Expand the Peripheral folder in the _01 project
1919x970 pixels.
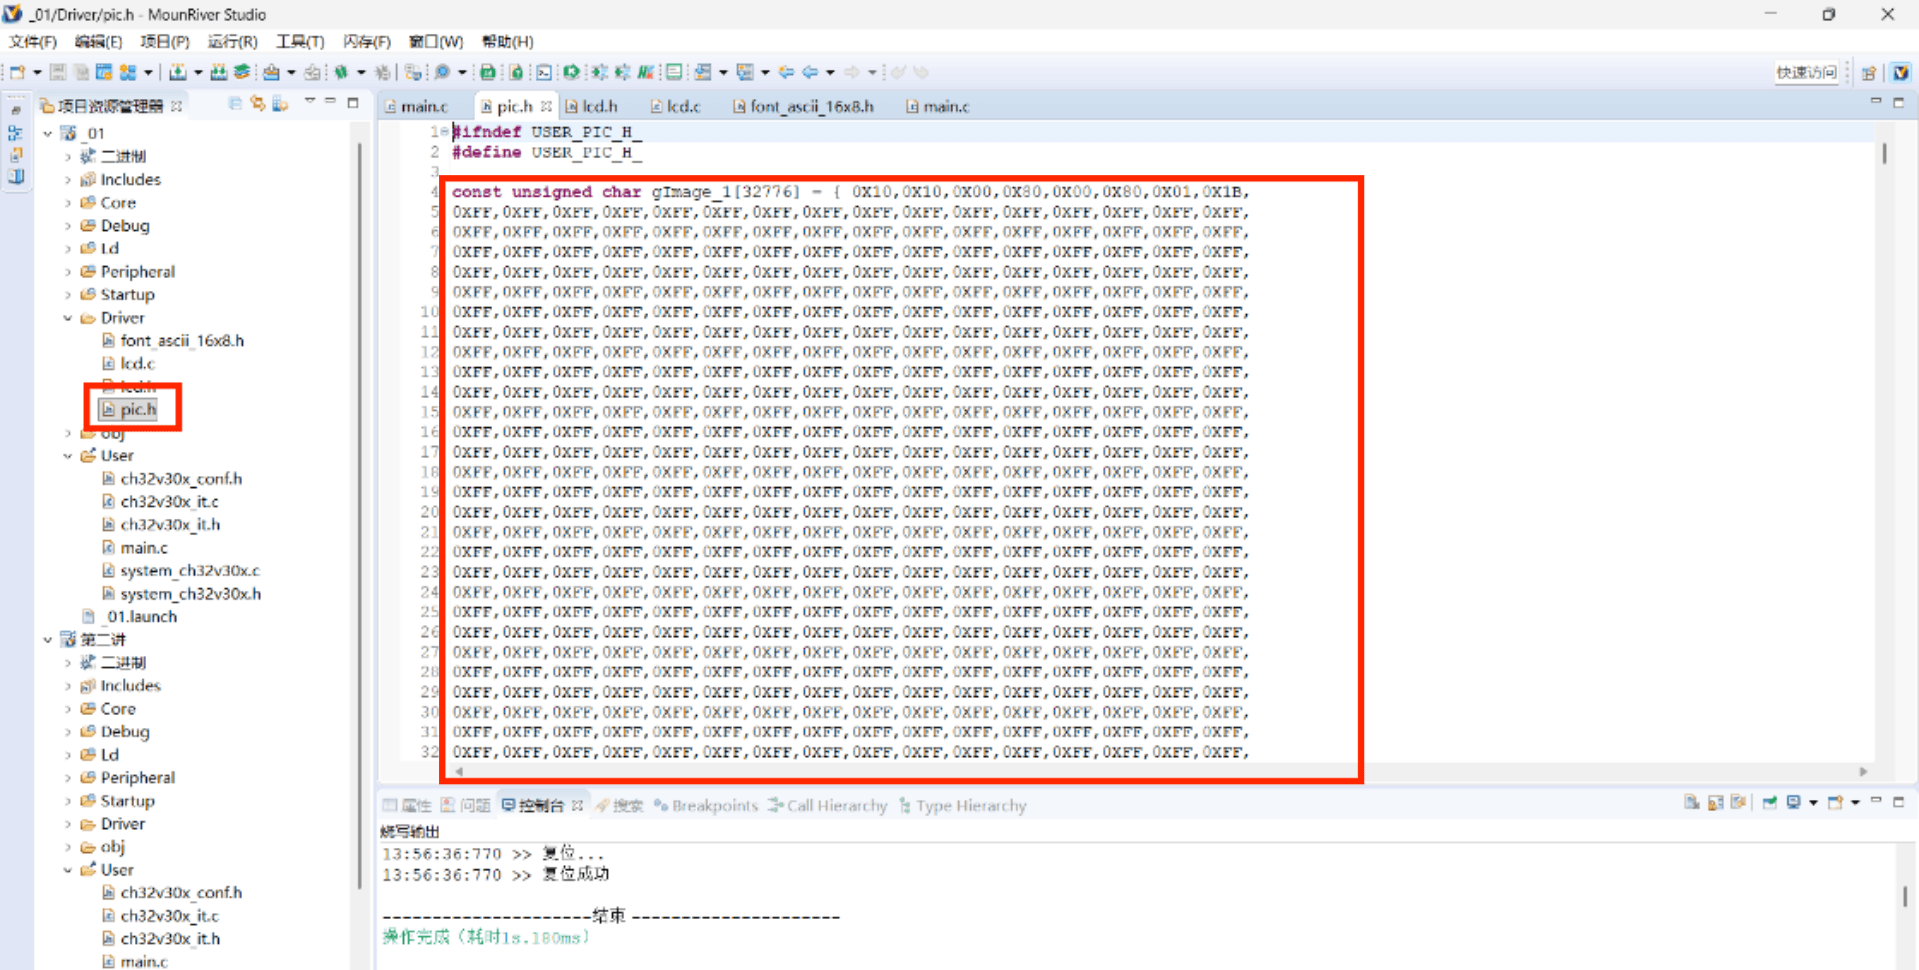tap(68, 272)
